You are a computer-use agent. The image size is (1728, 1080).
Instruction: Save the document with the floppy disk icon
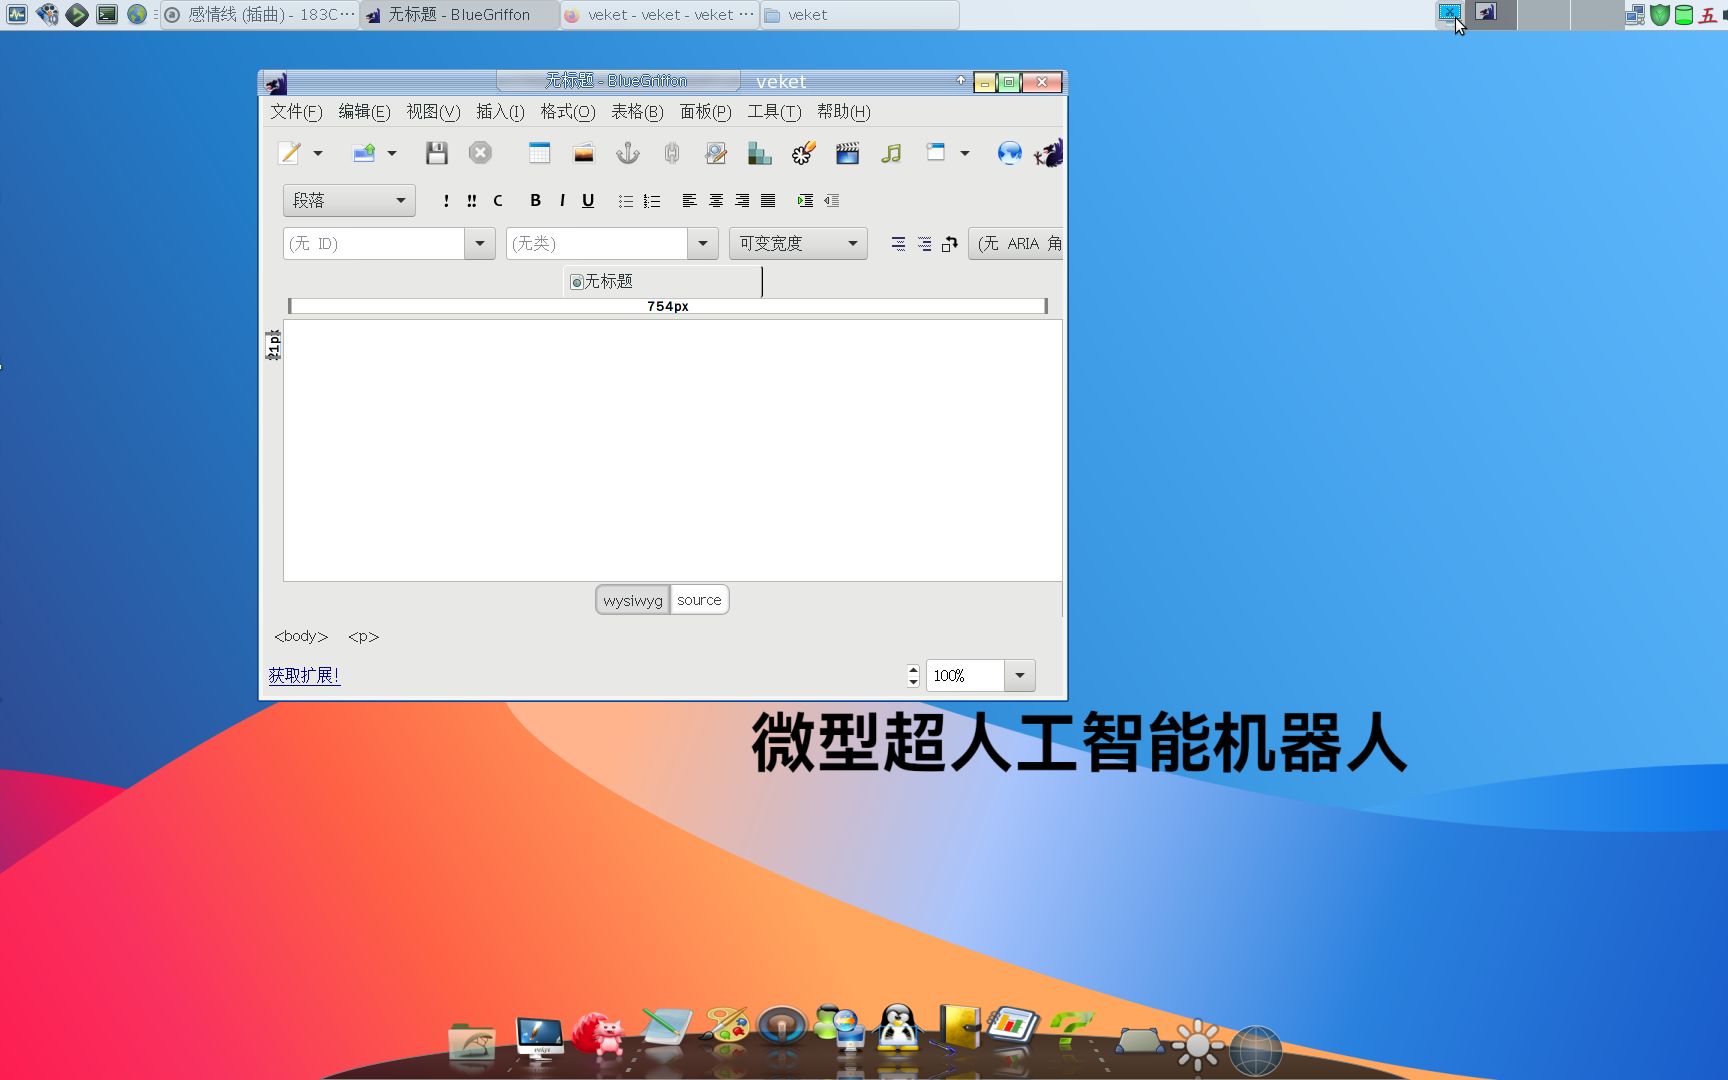(x=435, y=152)
